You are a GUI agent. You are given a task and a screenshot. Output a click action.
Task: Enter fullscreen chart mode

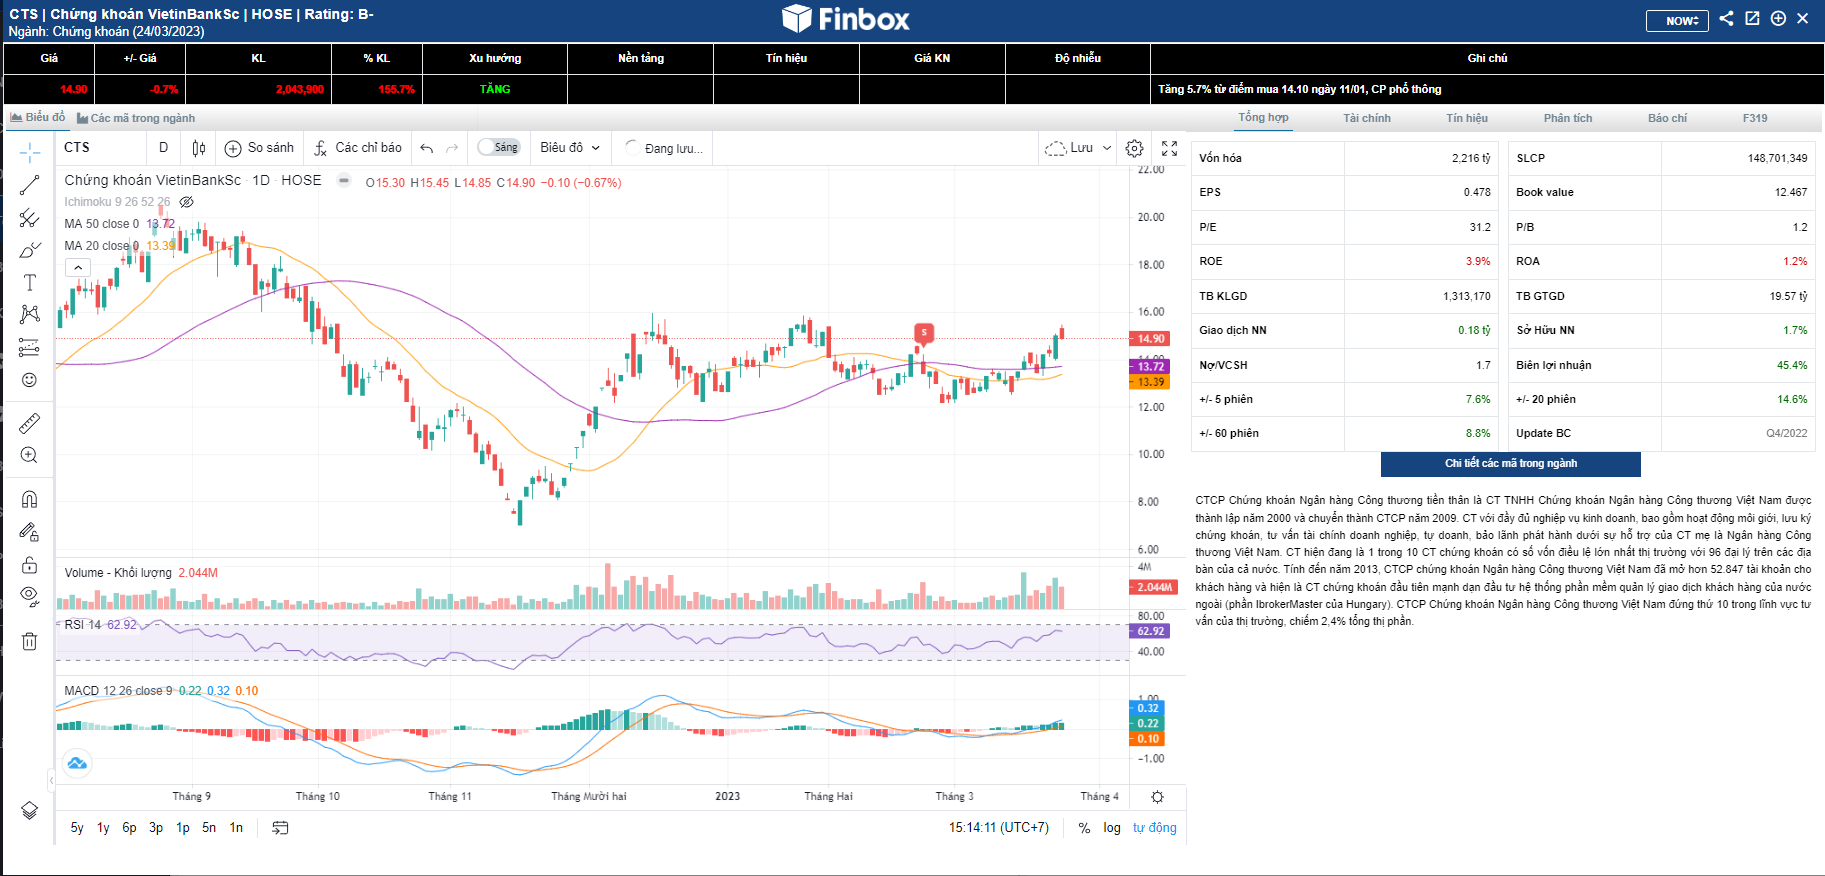click(x=1169, y=148)
